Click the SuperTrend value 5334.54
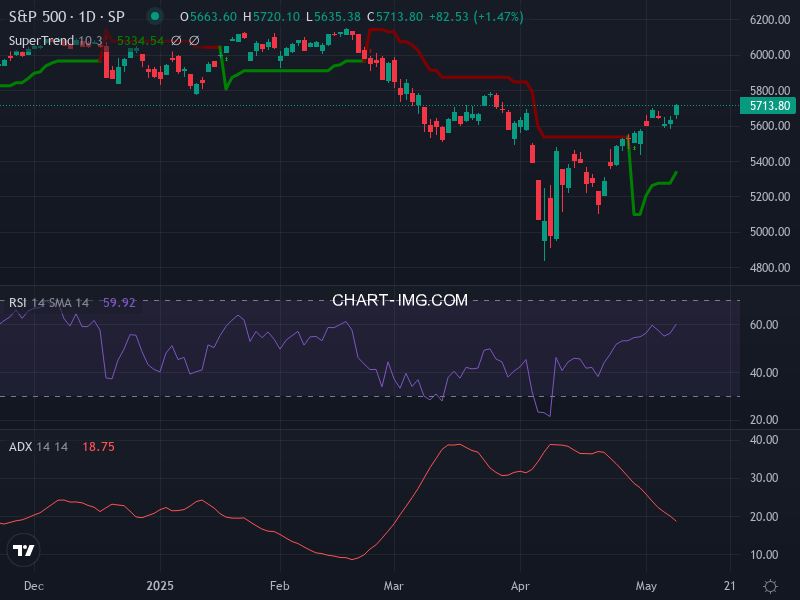This screenshot has width=800, height=600. click(x=140, y=40)
